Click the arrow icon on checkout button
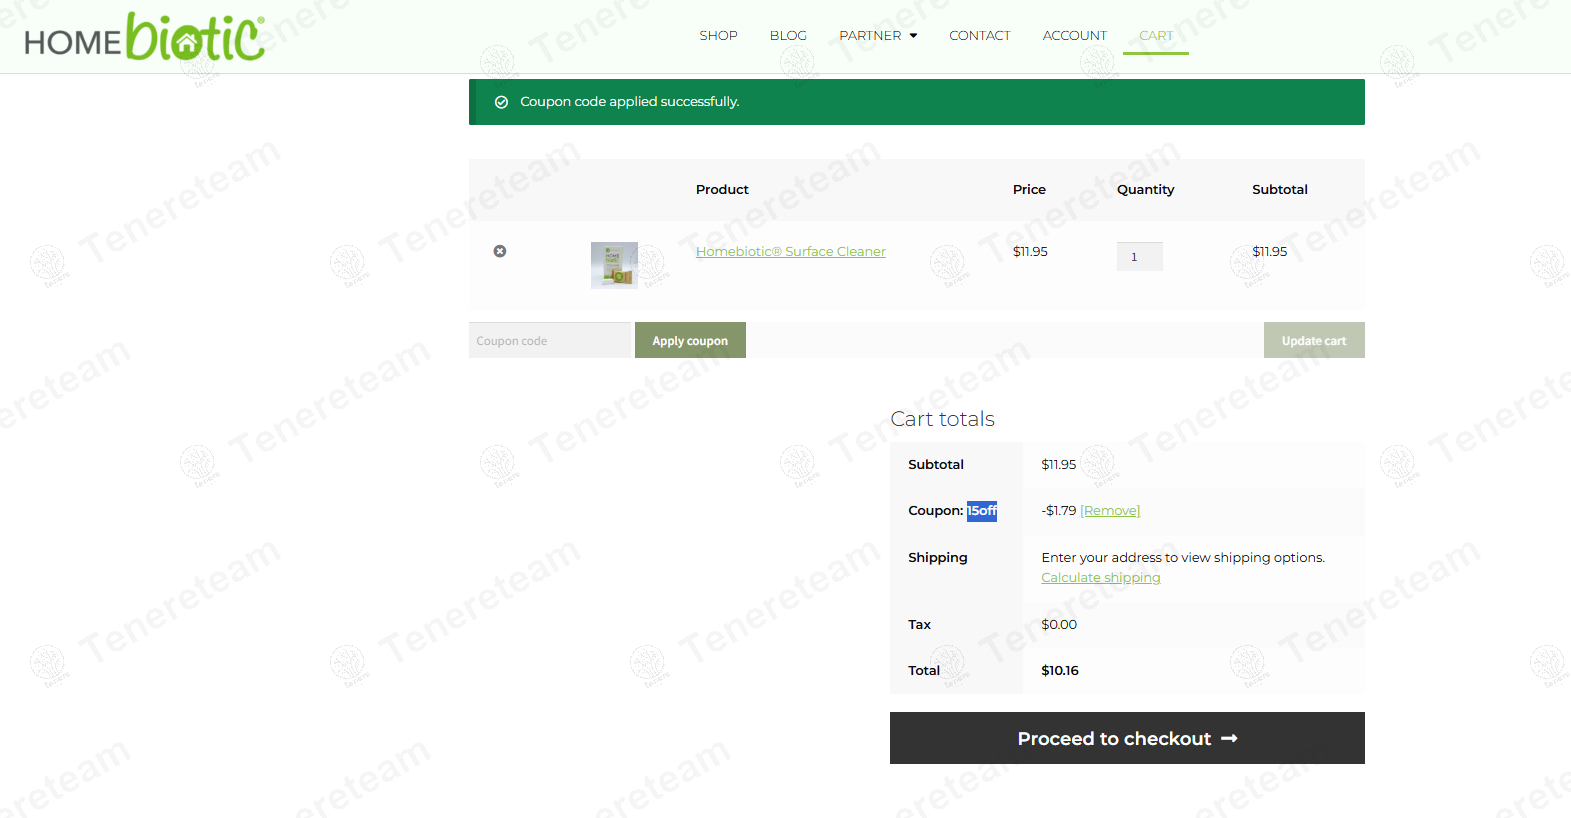The width and height of the screenshot is (1571, 818). (1230, 738)
